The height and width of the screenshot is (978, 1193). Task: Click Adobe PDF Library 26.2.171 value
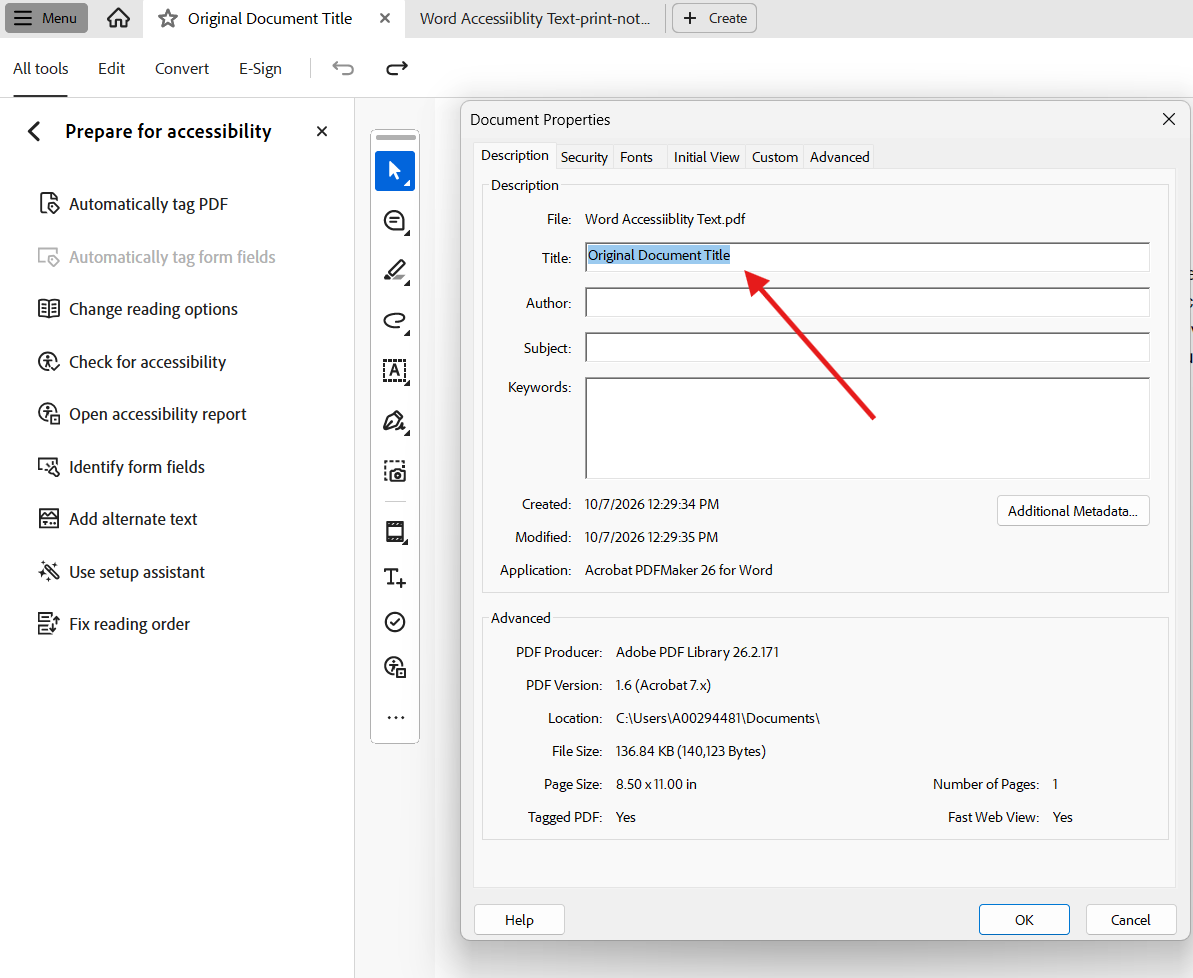(697, 652)
